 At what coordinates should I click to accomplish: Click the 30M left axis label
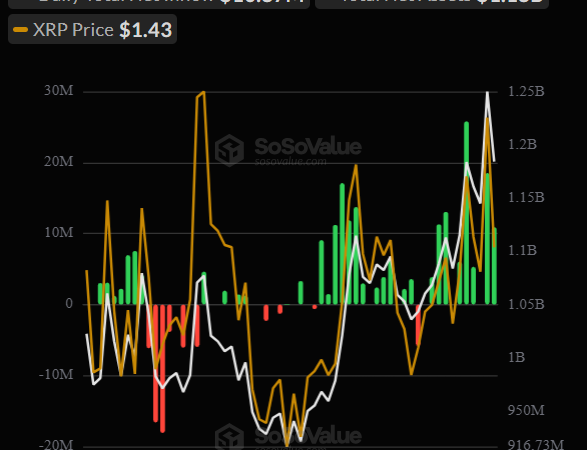pos(59,91)
